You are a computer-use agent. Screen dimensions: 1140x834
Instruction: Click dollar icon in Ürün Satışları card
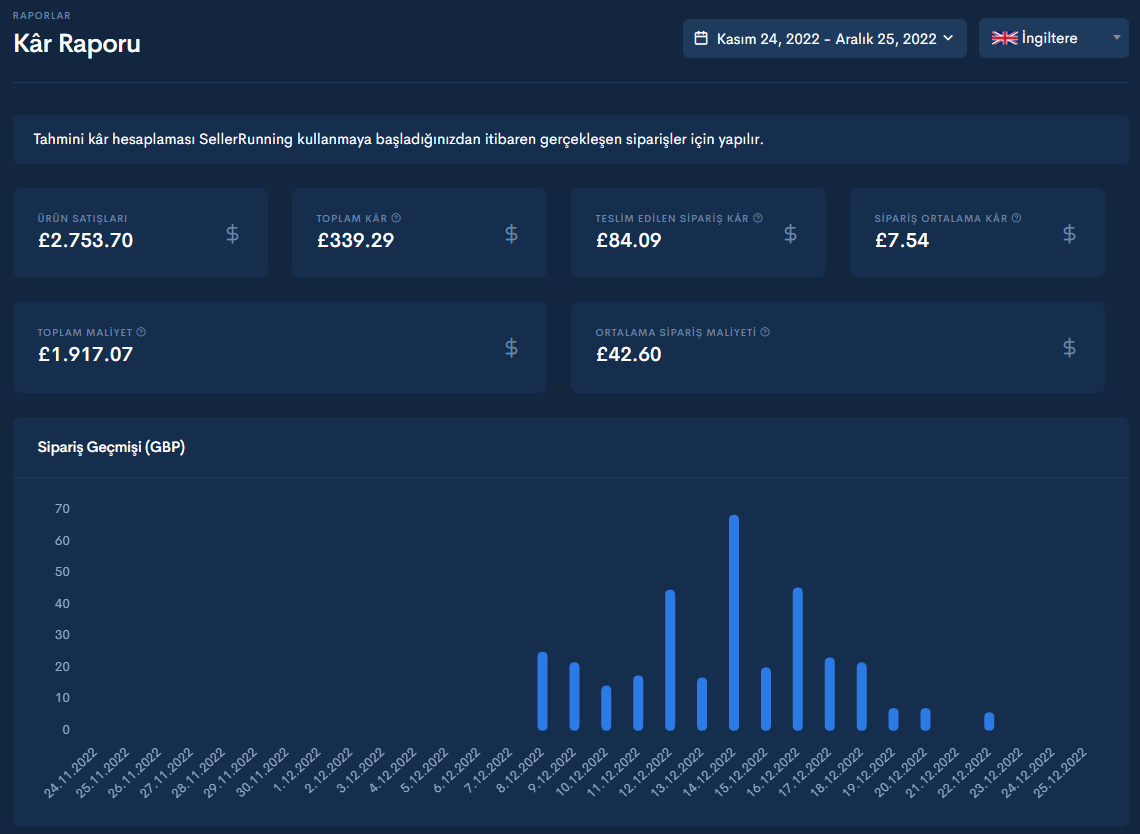coord(232,233)
